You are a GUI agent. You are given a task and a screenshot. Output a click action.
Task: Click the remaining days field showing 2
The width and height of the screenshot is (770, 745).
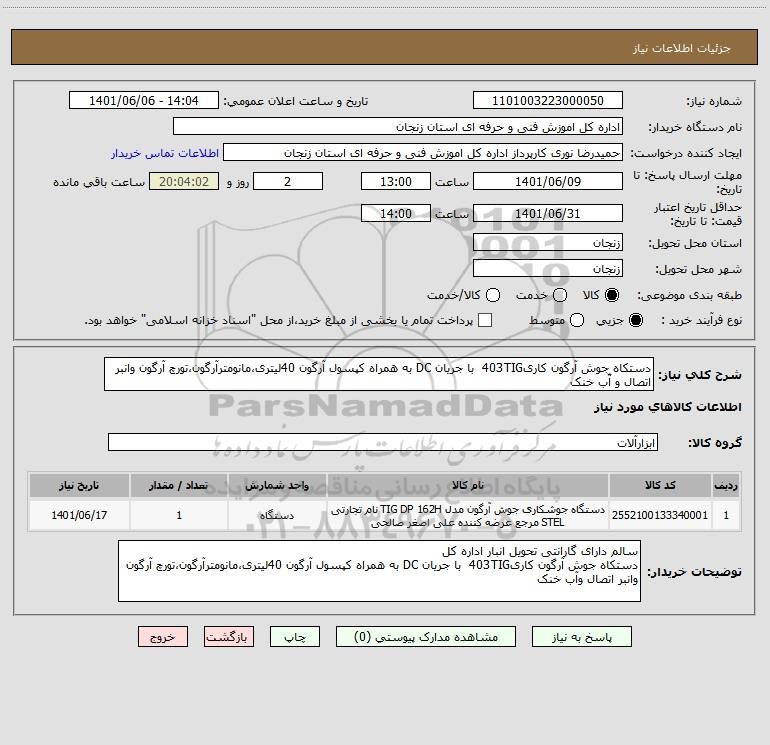[x=288, y=181]
